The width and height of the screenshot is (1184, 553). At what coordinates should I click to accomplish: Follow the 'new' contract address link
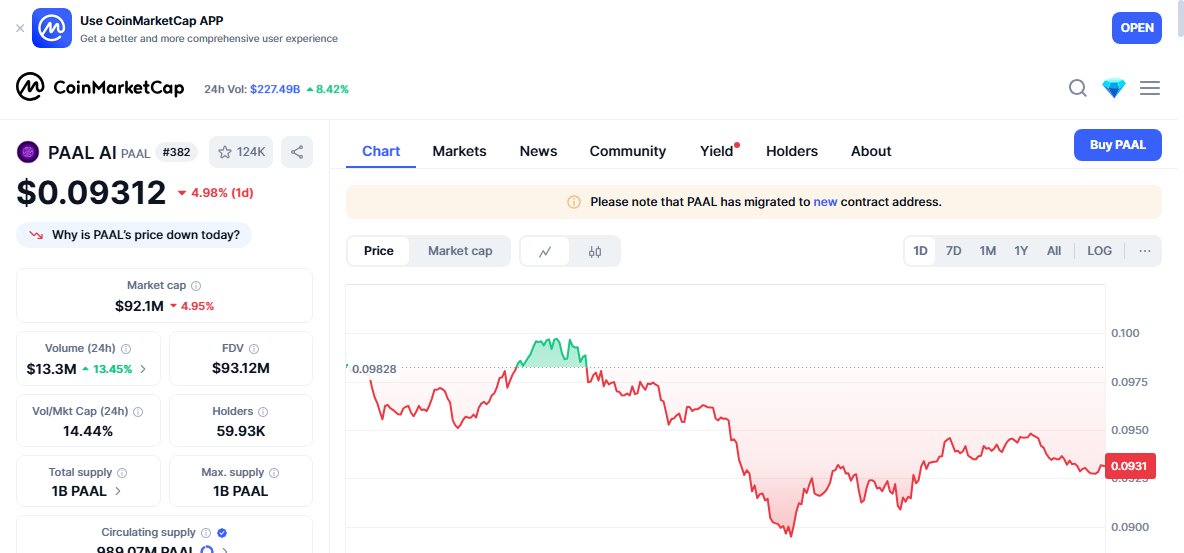coord(825,202)
